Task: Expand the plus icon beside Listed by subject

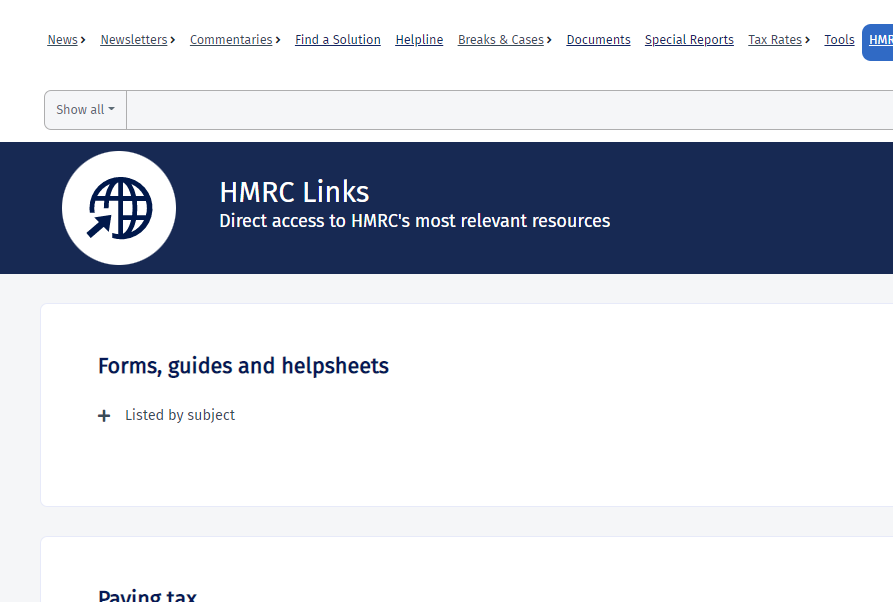Action: [x=104, y=416]
